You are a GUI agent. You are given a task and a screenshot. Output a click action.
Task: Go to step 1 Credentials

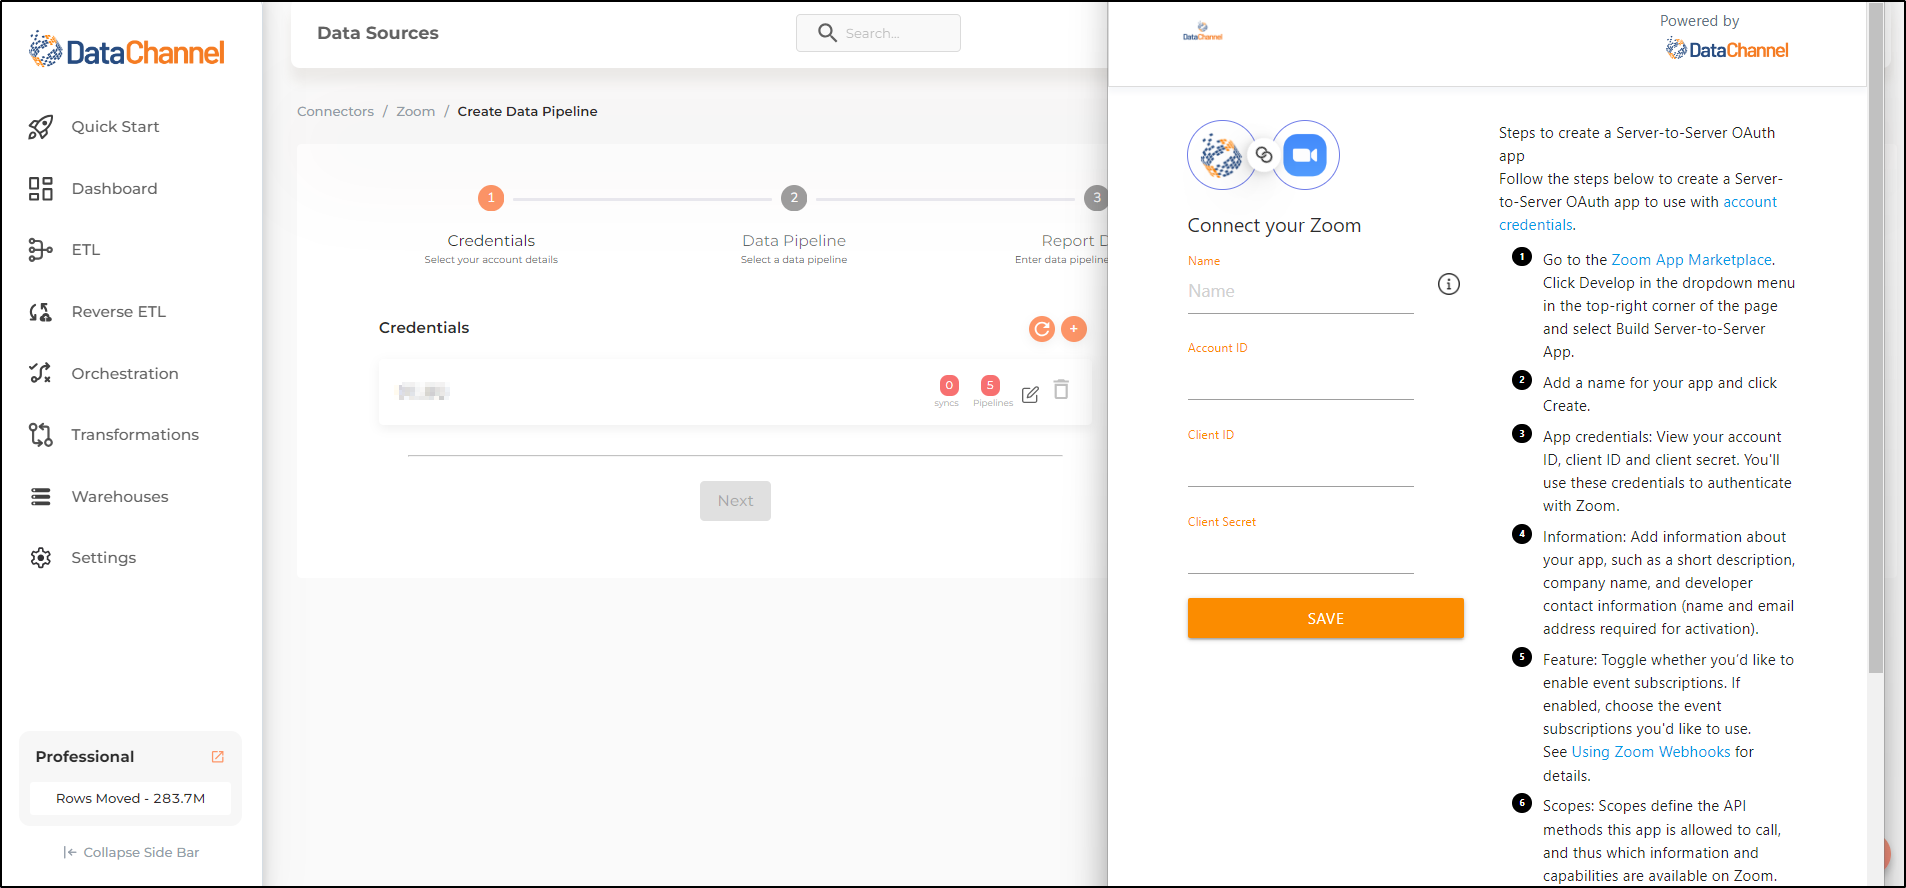(491, 198)
